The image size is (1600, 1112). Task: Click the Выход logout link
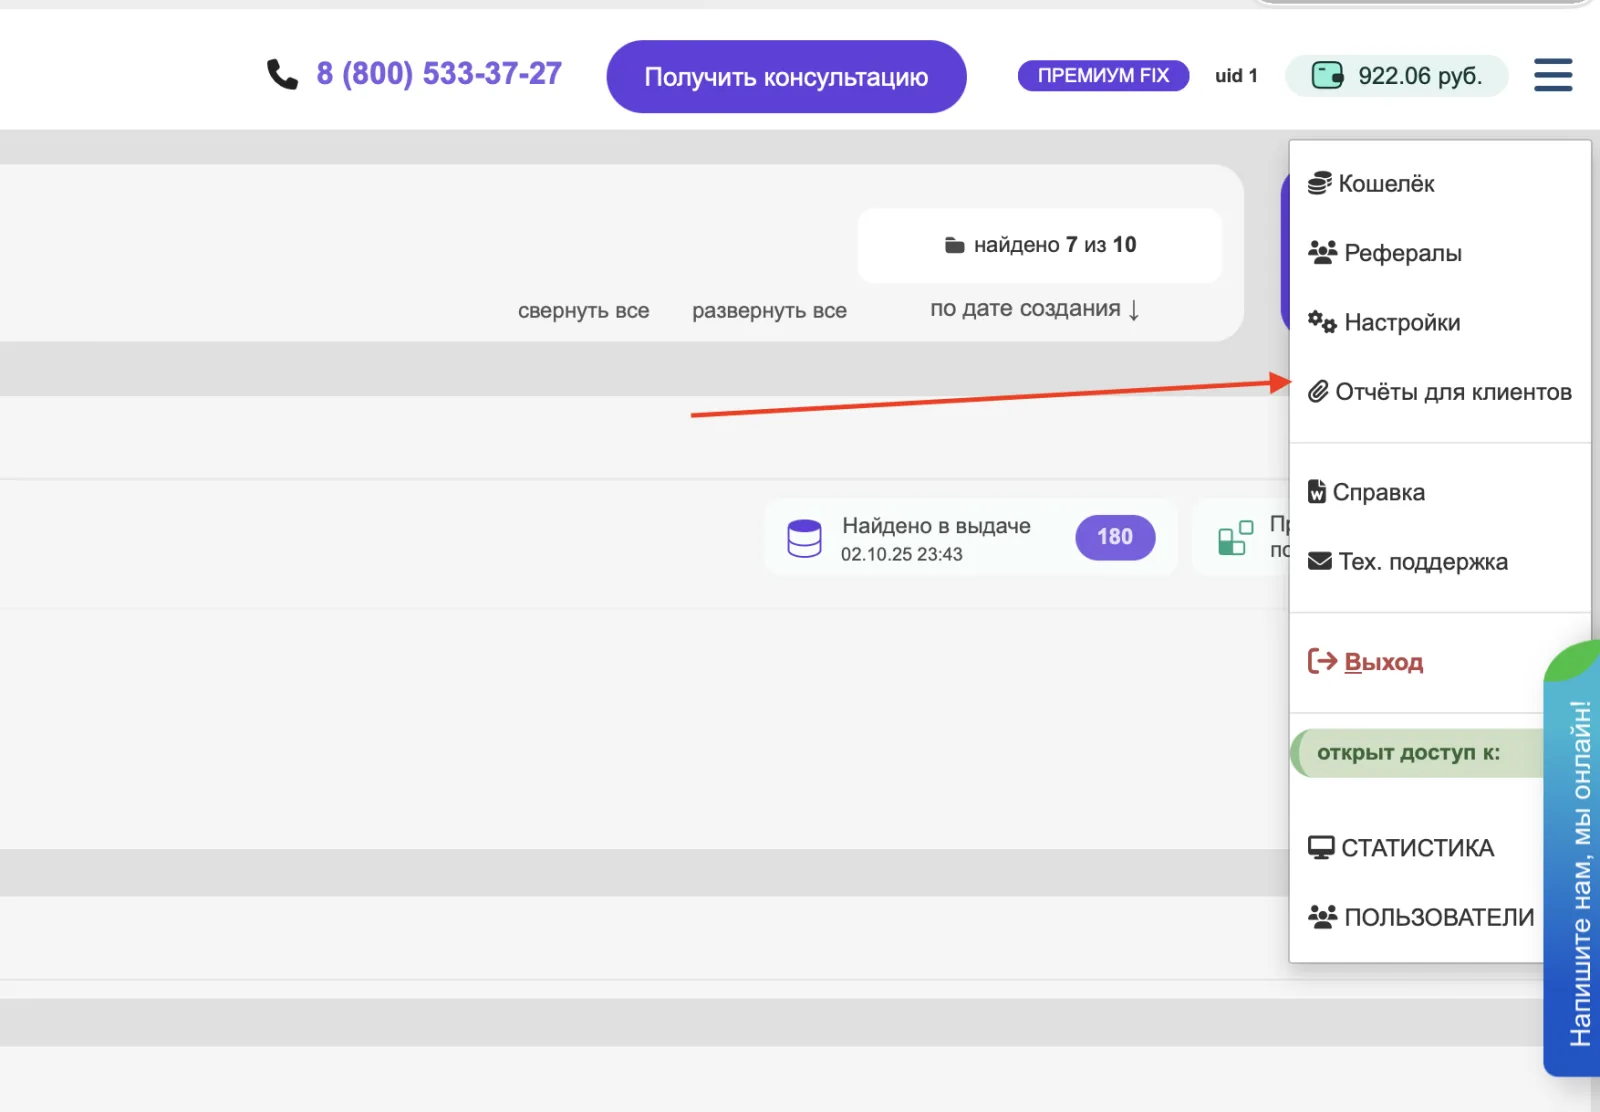coord(1365,662)
